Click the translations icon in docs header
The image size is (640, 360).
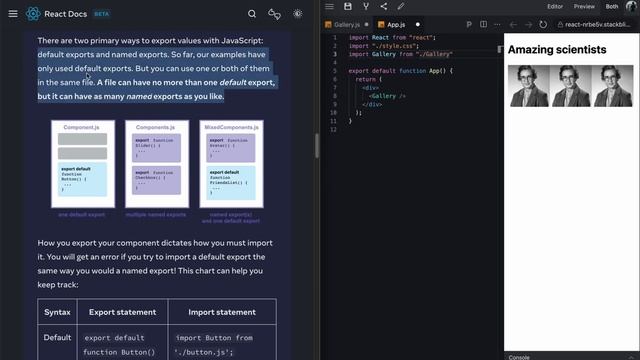coord(274,14)
